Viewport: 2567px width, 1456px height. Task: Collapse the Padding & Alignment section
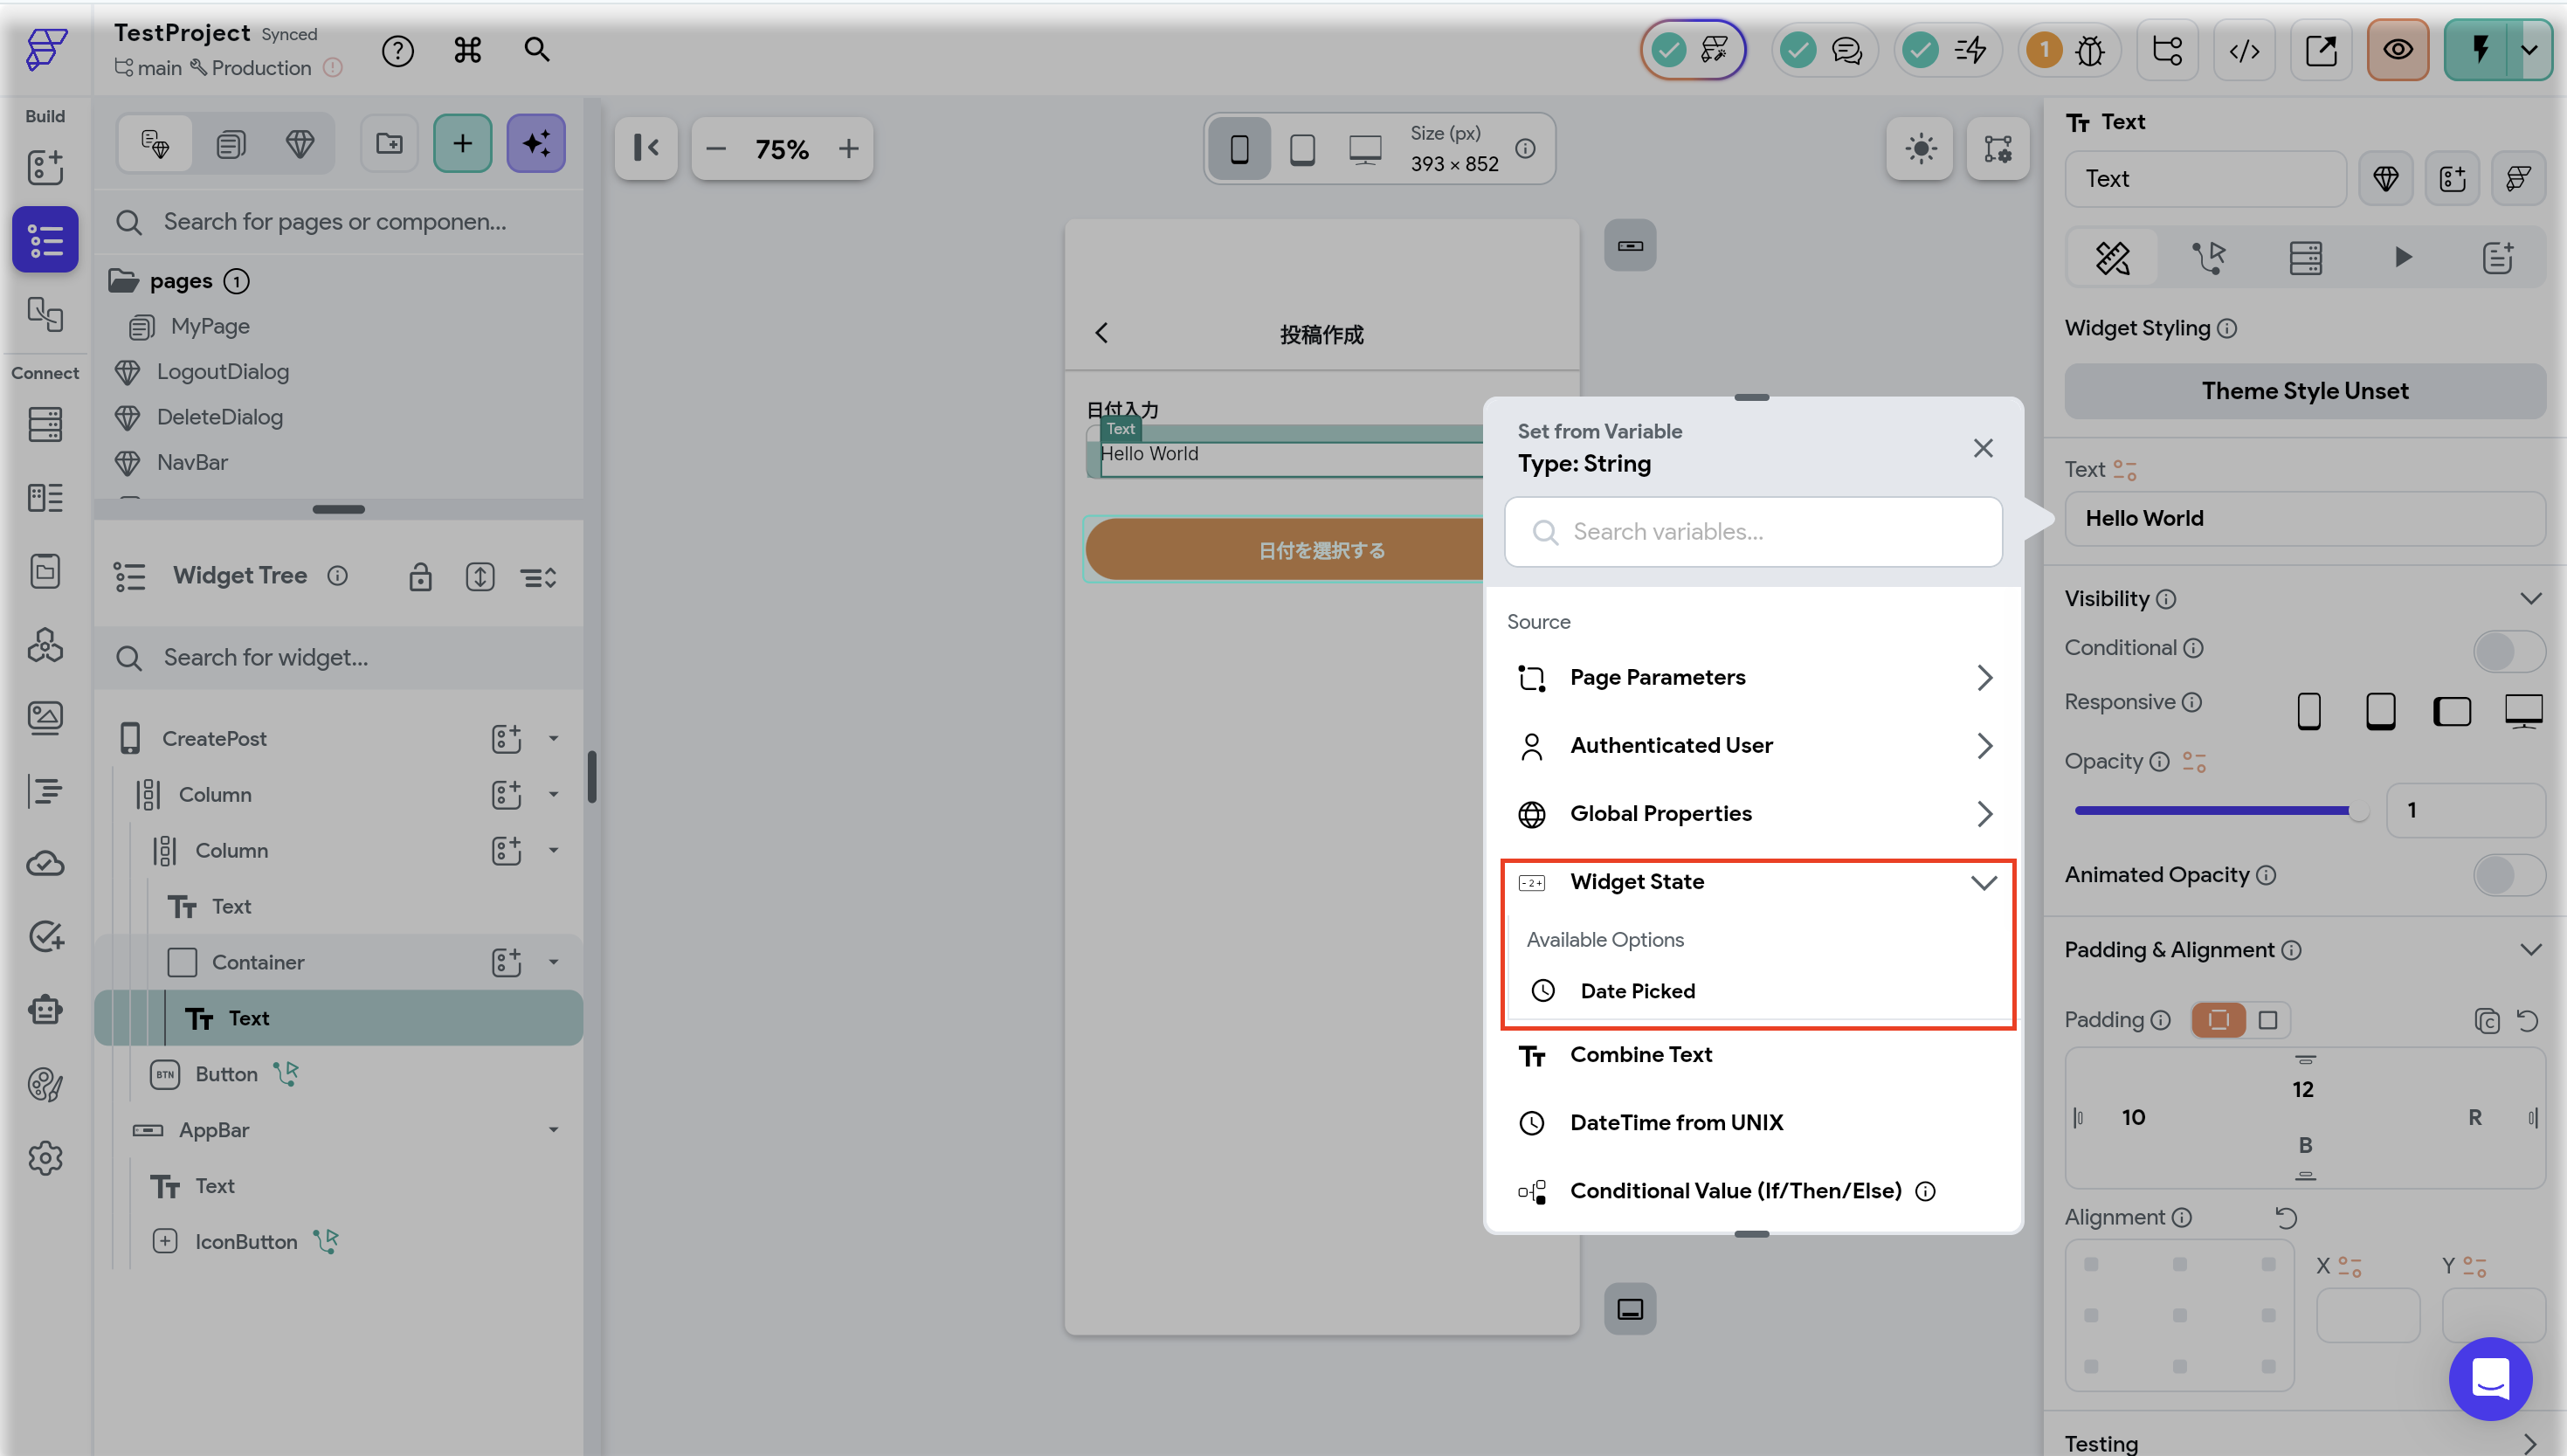coord(2530,950)
